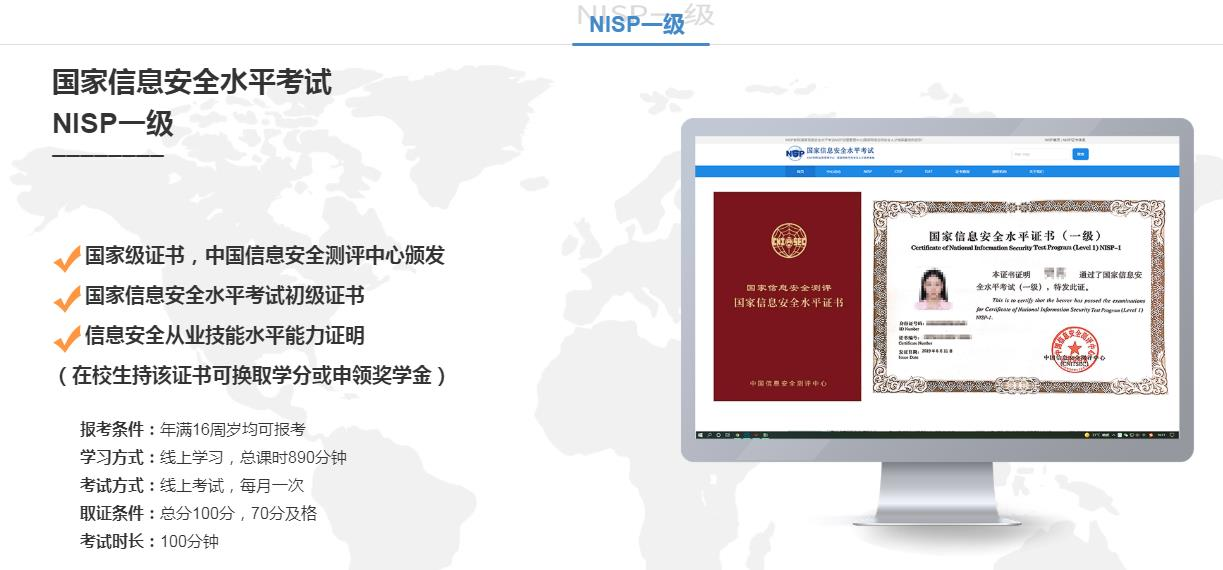1223x570 pixels.
Task: Click the NISP logo in the monitor page
Action: (795, 153)
